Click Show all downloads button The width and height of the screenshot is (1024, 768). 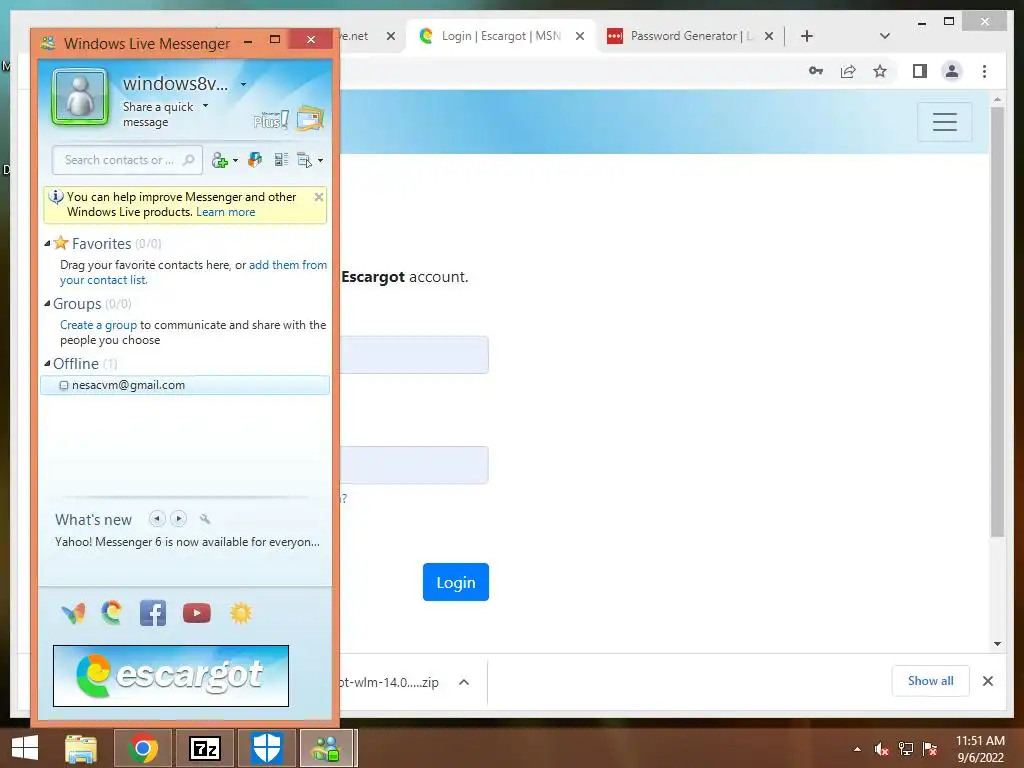[x=931, y=681]
